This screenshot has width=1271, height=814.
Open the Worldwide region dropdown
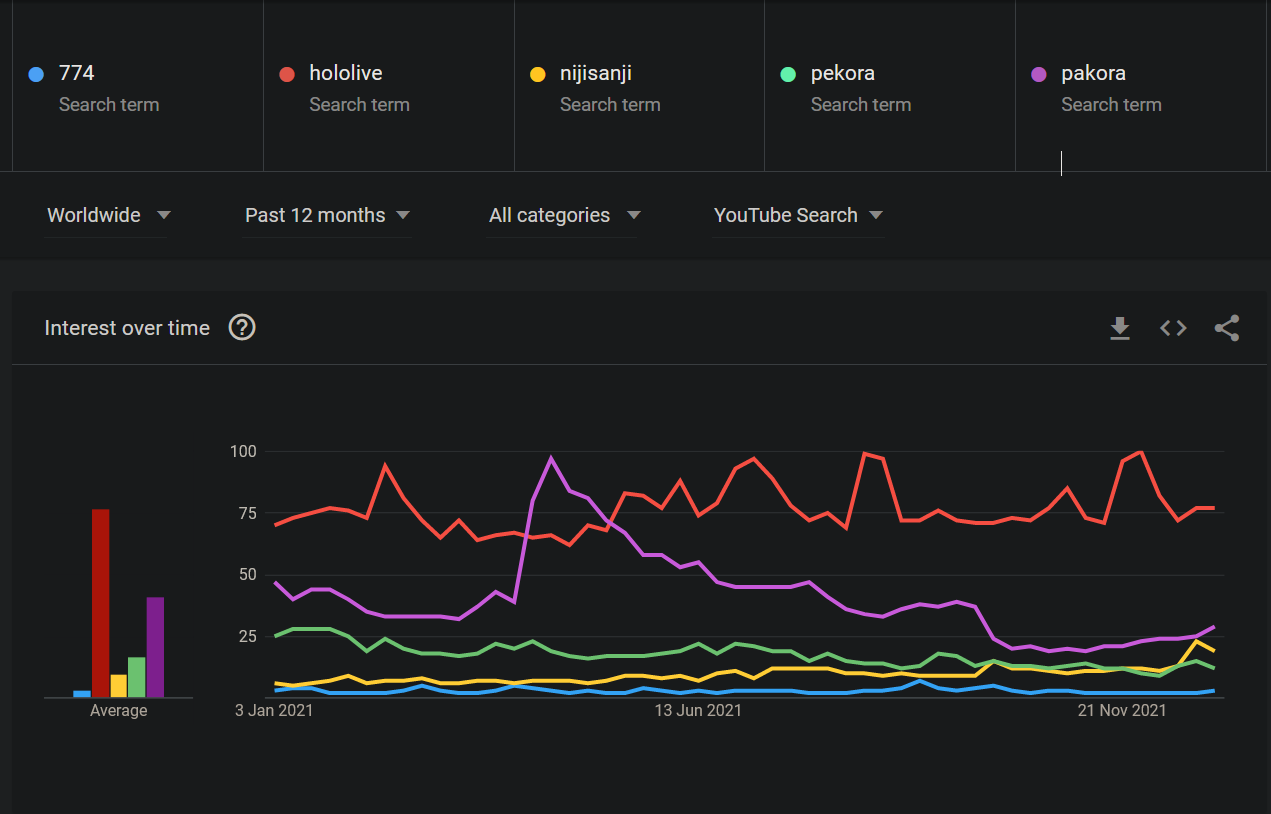(109, 215)
